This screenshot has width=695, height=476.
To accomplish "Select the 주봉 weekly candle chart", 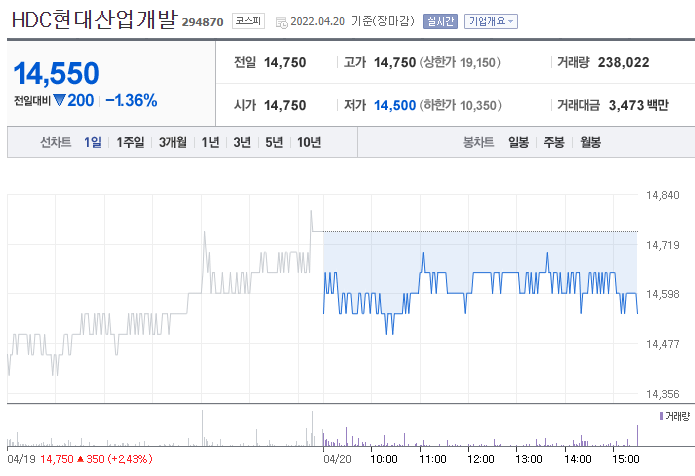I will (554, 142).
